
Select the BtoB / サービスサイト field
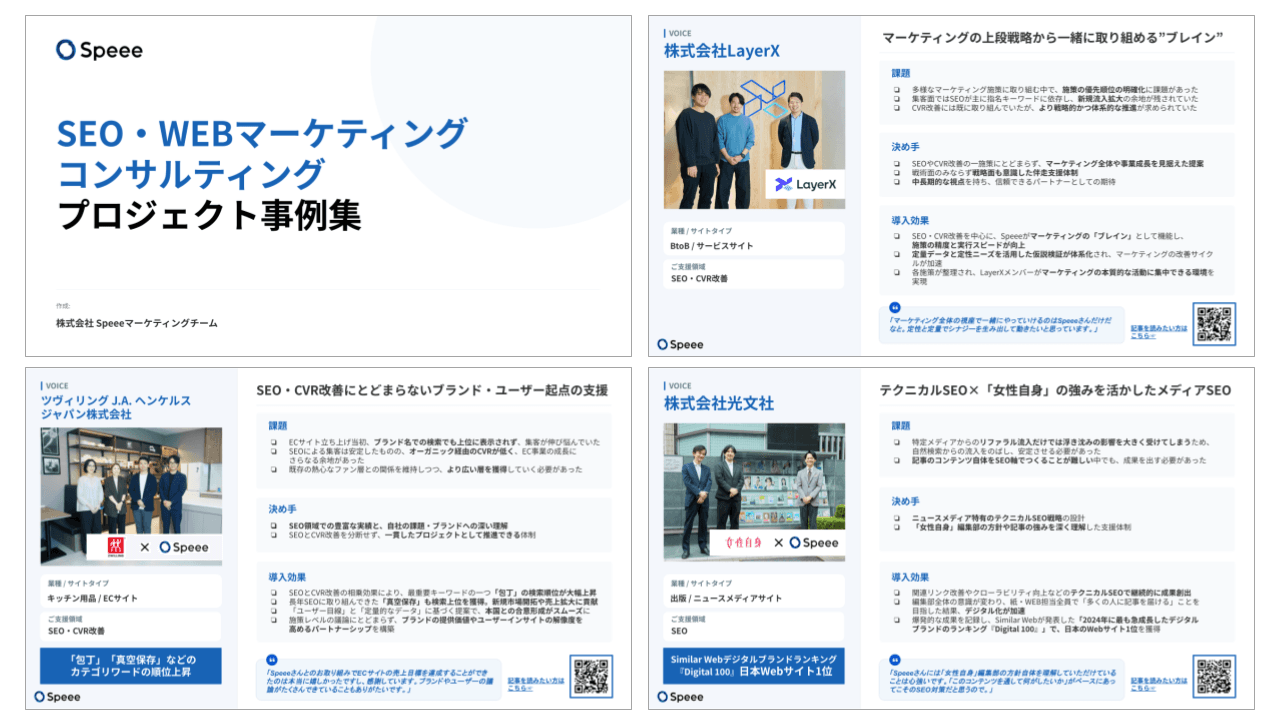[x=754, y=239]
